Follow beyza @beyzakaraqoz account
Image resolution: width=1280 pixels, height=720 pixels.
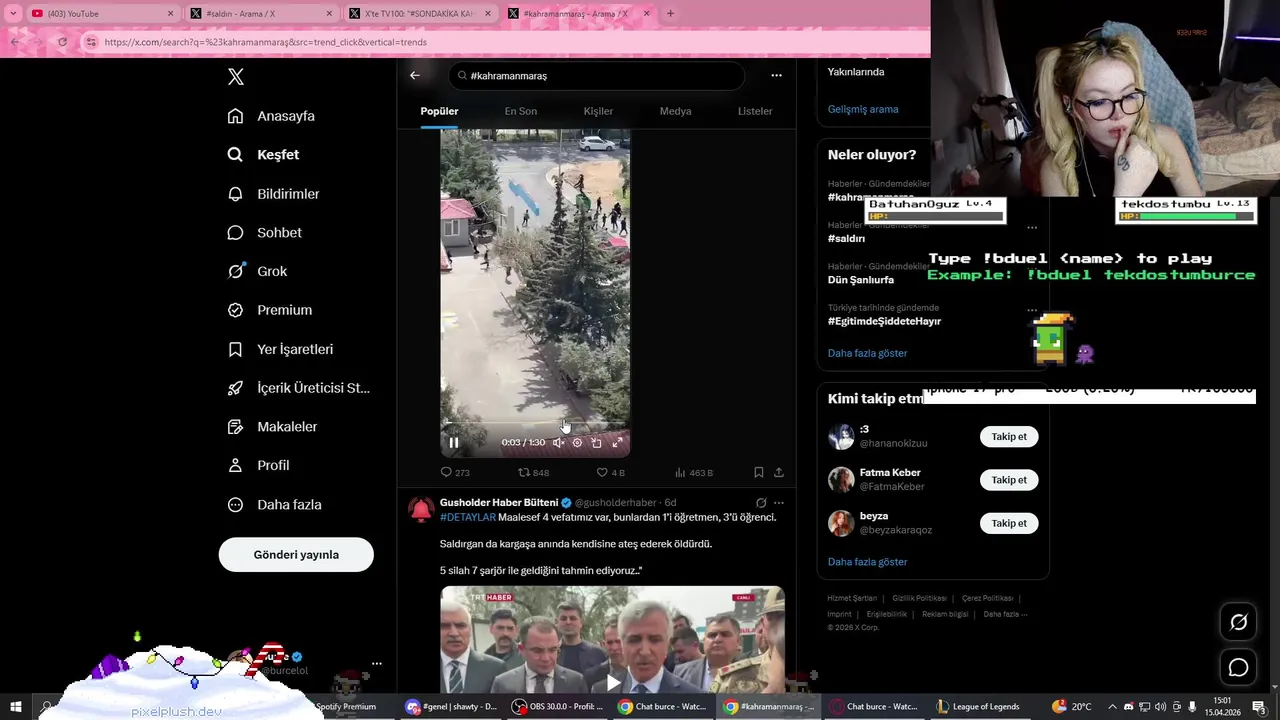click(x=1009, y=523)
